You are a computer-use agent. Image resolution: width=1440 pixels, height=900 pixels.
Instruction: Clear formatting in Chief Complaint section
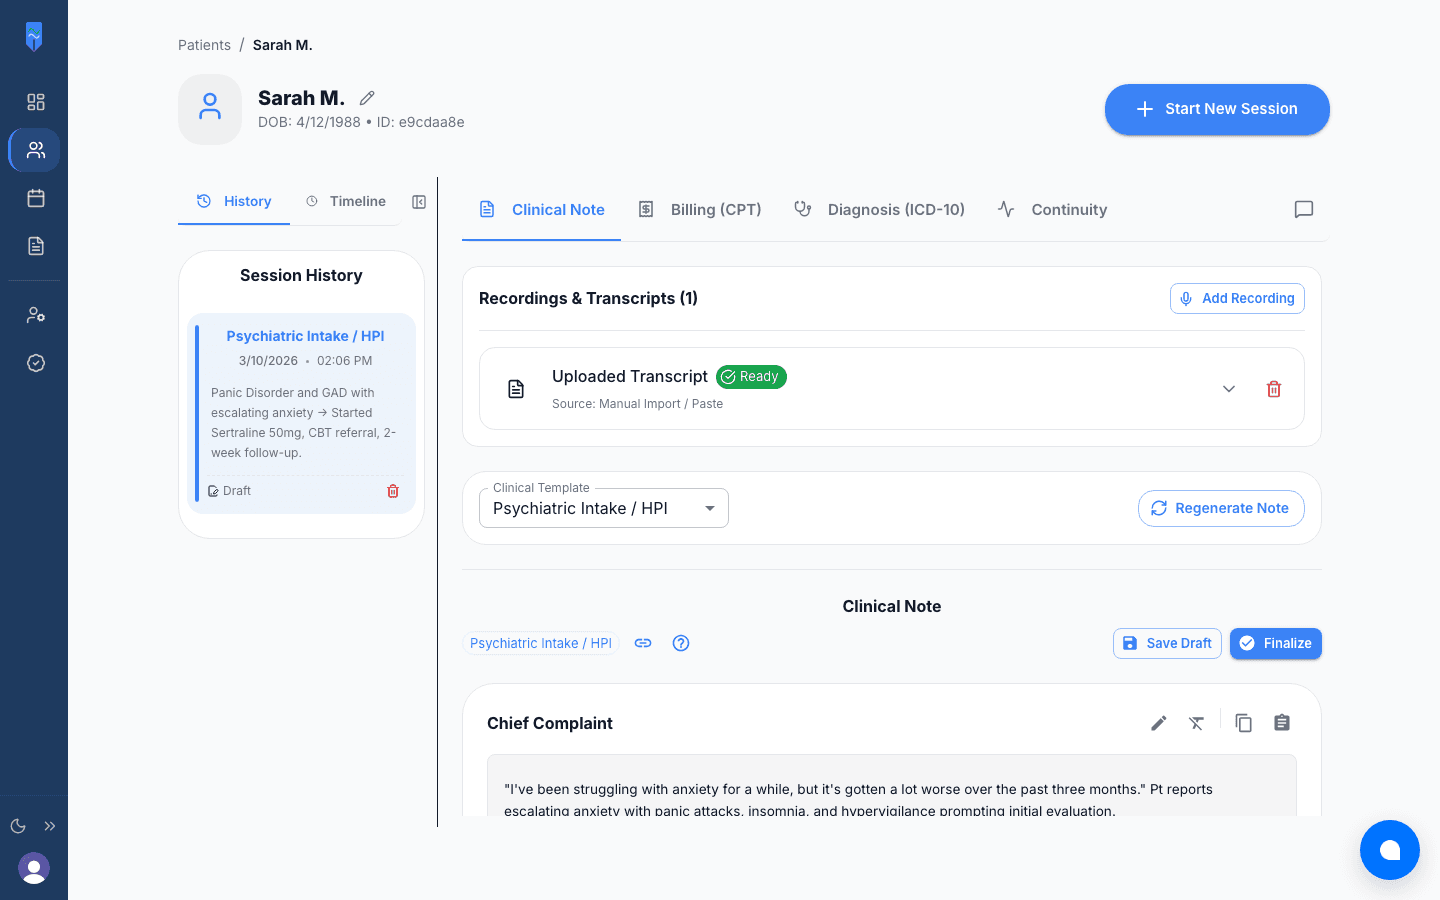coord(1197,723)
